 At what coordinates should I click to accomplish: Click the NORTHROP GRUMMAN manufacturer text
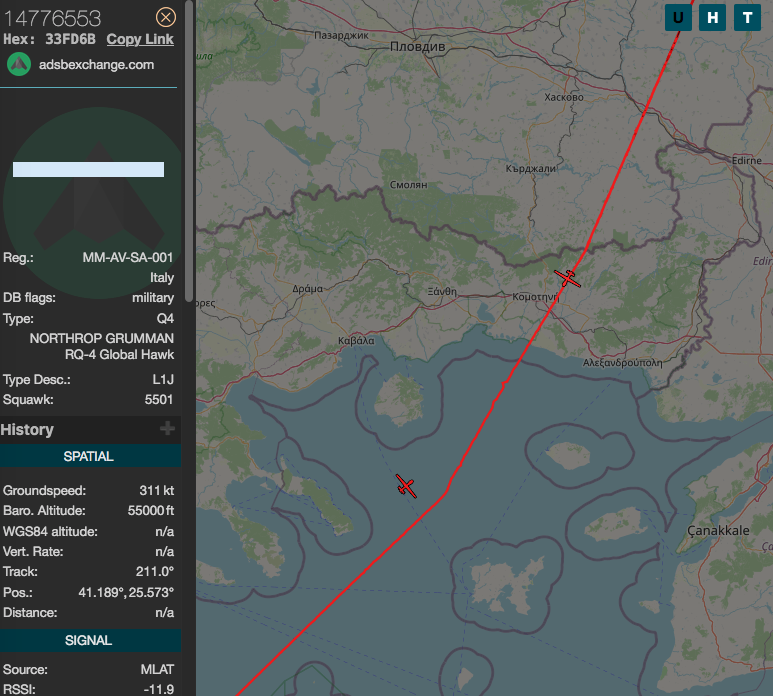102,339
